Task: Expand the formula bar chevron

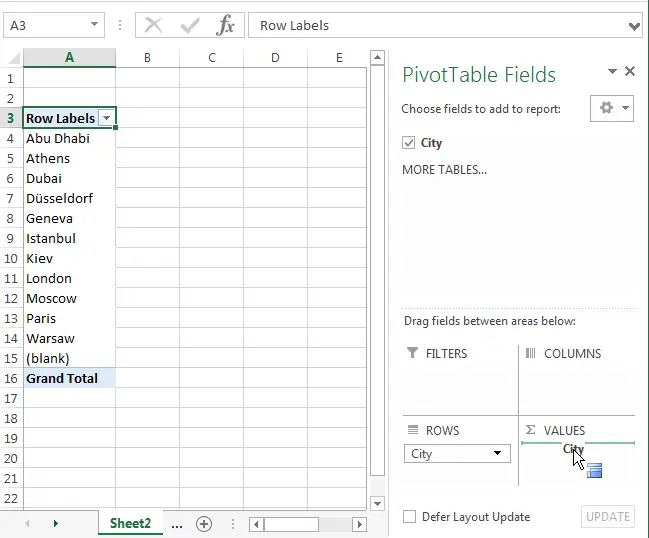Action: [x=634, y=26]
